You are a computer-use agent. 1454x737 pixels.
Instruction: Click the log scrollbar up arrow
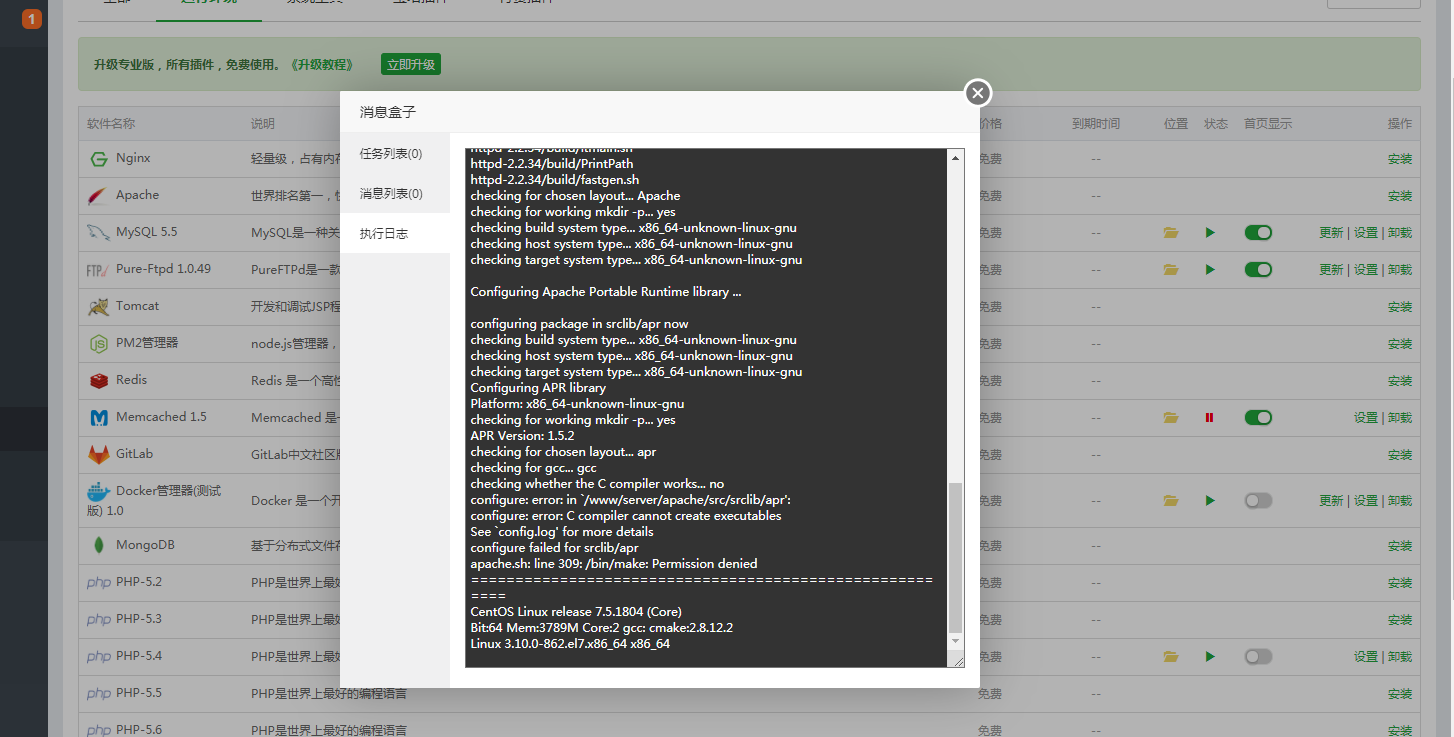point(955,158)
